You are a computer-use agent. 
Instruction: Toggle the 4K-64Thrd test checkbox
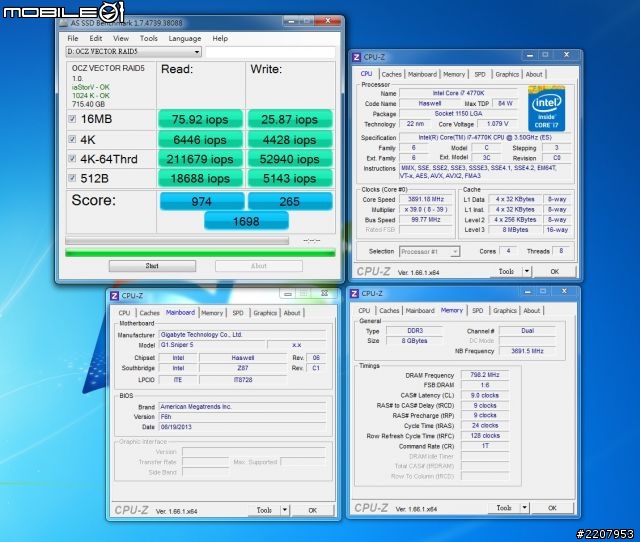[x=72, y=158]
